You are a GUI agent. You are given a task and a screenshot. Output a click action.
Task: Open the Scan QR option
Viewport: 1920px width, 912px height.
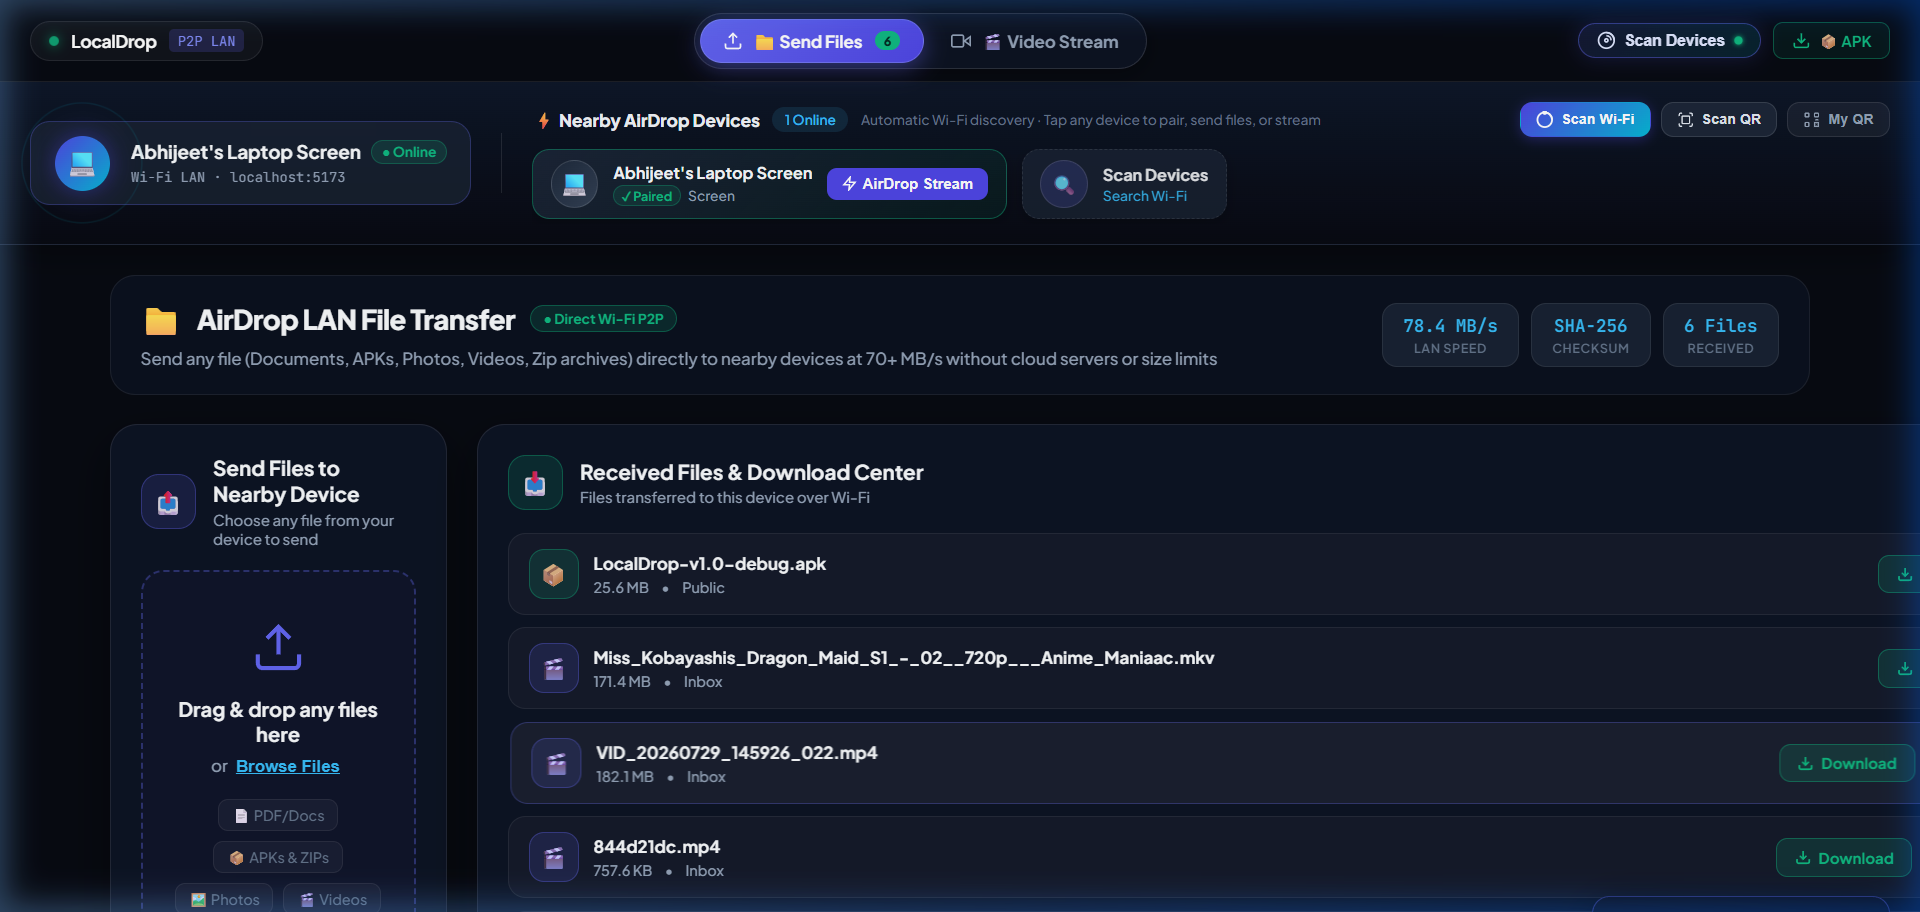(x=1718, y=119)
